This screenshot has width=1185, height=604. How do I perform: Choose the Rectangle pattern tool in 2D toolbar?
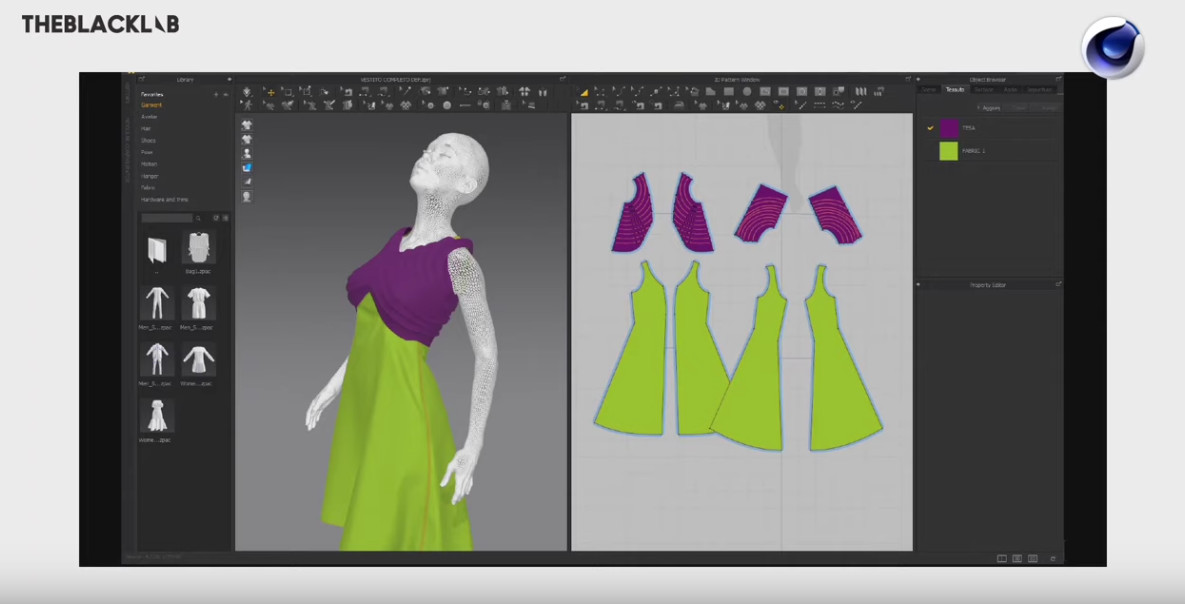(x=728, y=92)
